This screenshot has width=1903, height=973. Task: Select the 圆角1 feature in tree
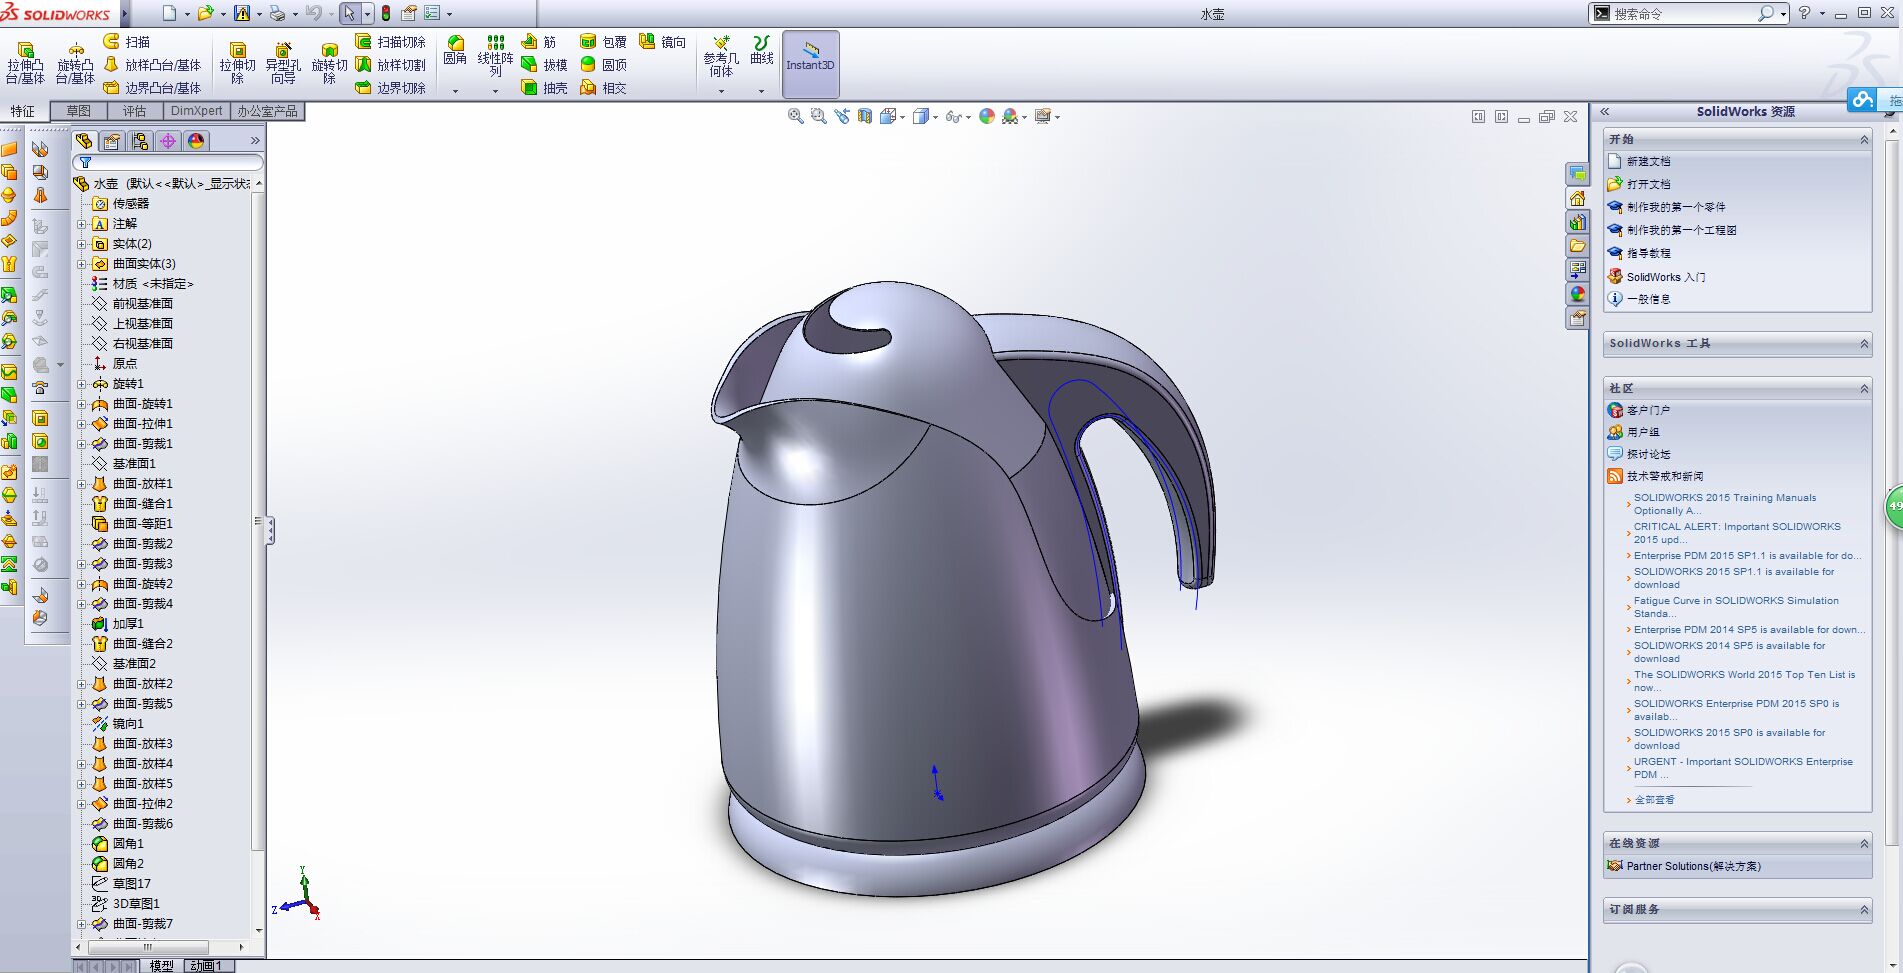[127, 844]
